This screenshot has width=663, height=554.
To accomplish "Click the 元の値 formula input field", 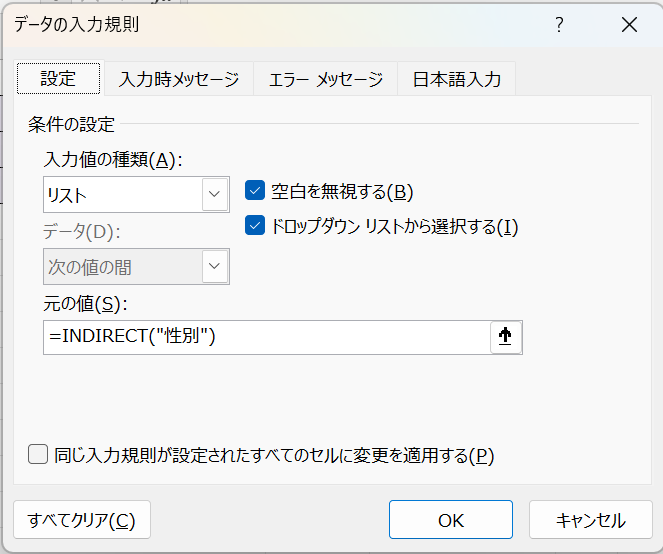I will coord(265,338).
